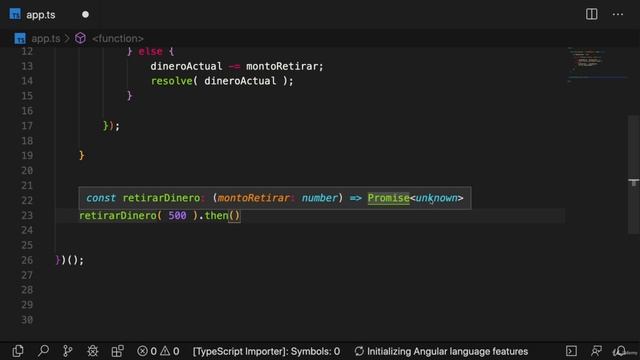
Task: Click the <function> breadcrumb item
Action: click(118, 39)
